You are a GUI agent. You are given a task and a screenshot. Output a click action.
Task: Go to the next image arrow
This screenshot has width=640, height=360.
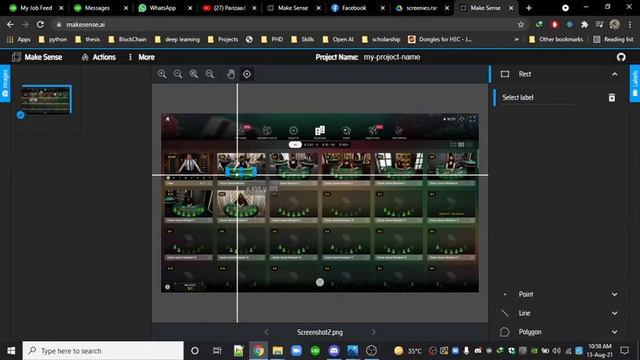click(373, 332)
